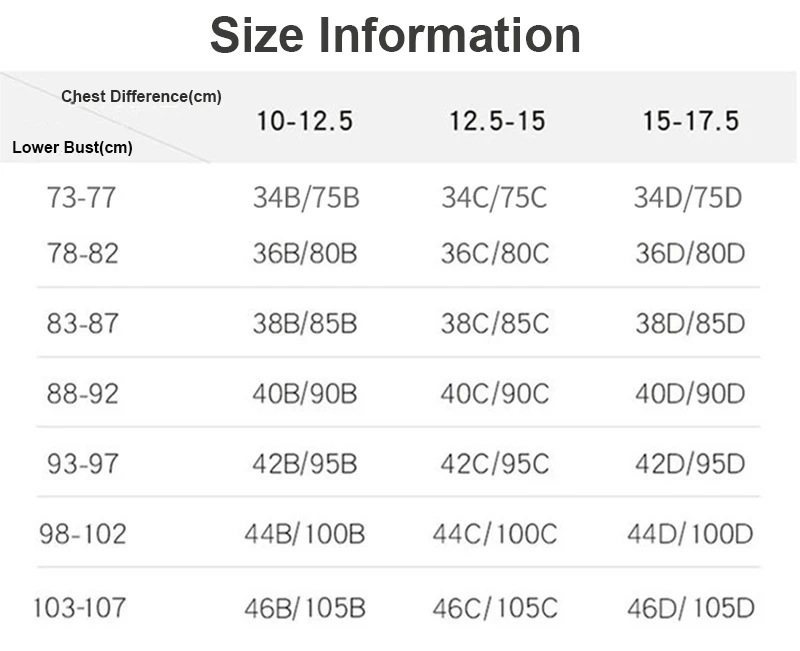Select the Lower Bust(cm) header label
The height and width of the screenshot is (651, 800).
(x=72, y=147)
